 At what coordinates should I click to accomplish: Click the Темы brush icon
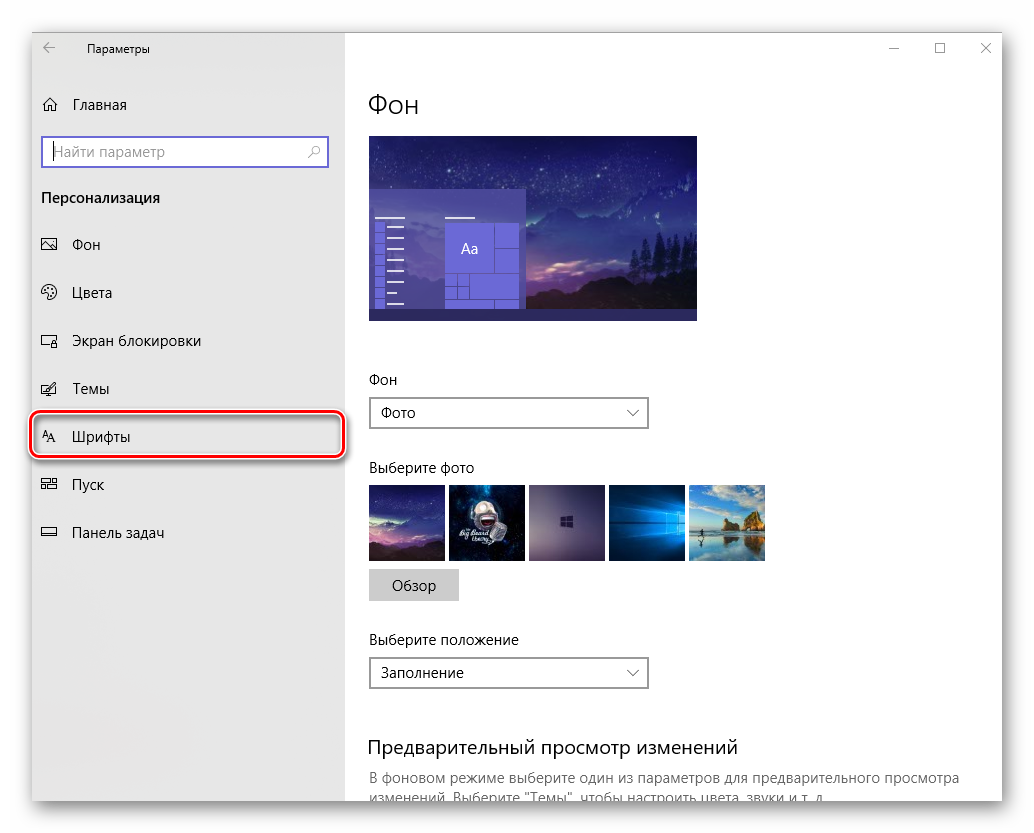pos(49,388)
